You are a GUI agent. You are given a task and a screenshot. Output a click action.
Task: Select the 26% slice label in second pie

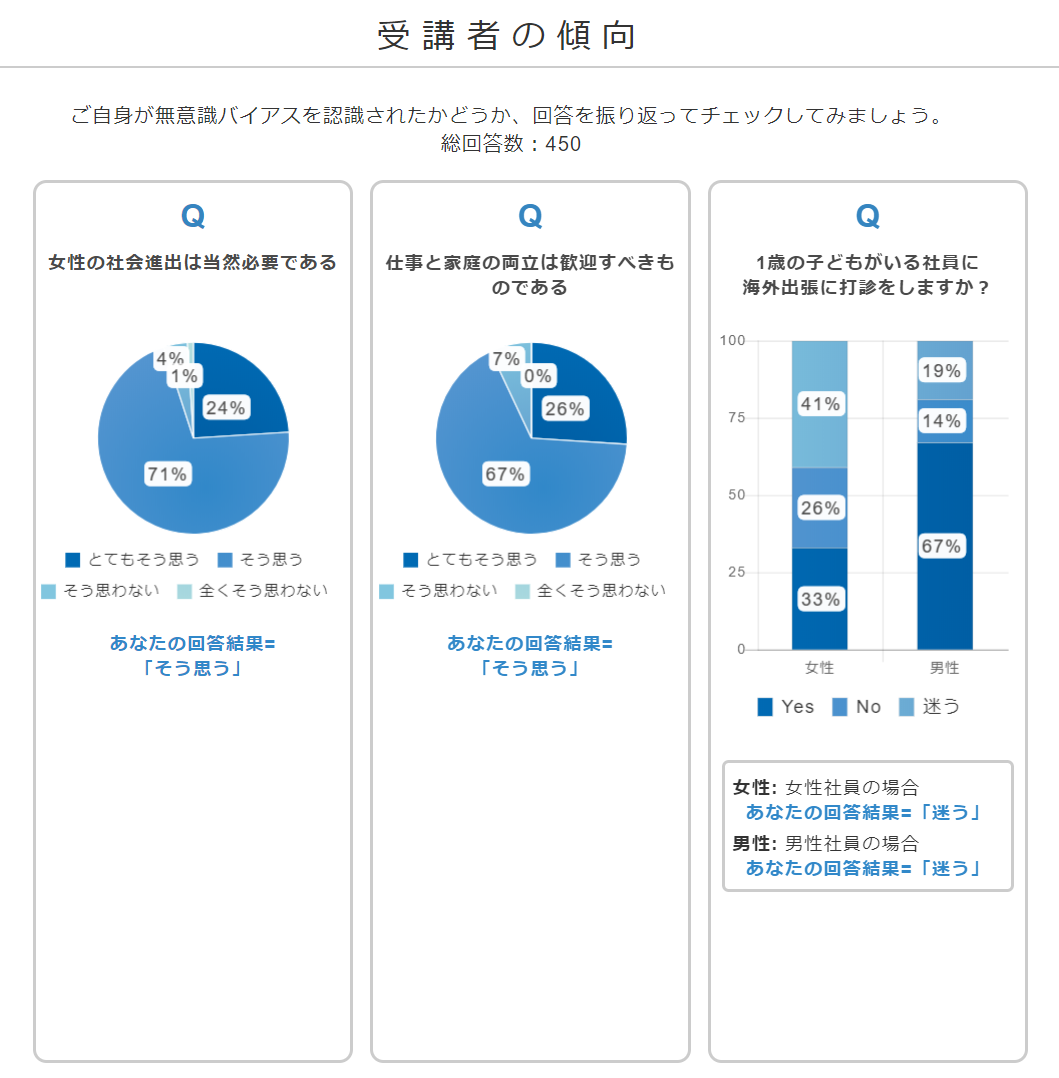click(565, 408)
